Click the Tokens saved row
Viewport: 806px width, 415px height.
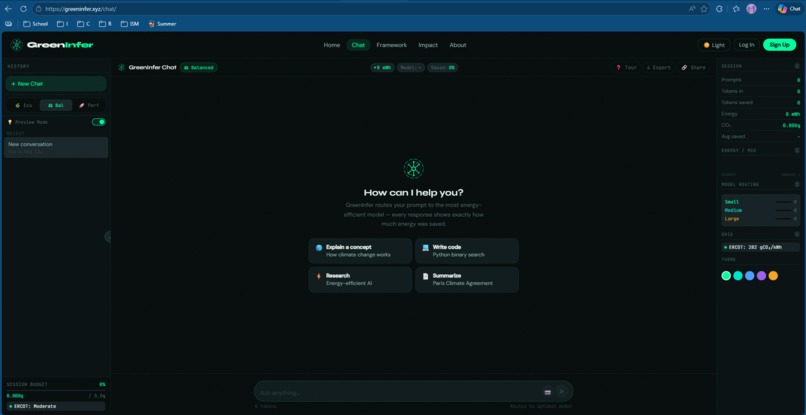click(760, 102)
